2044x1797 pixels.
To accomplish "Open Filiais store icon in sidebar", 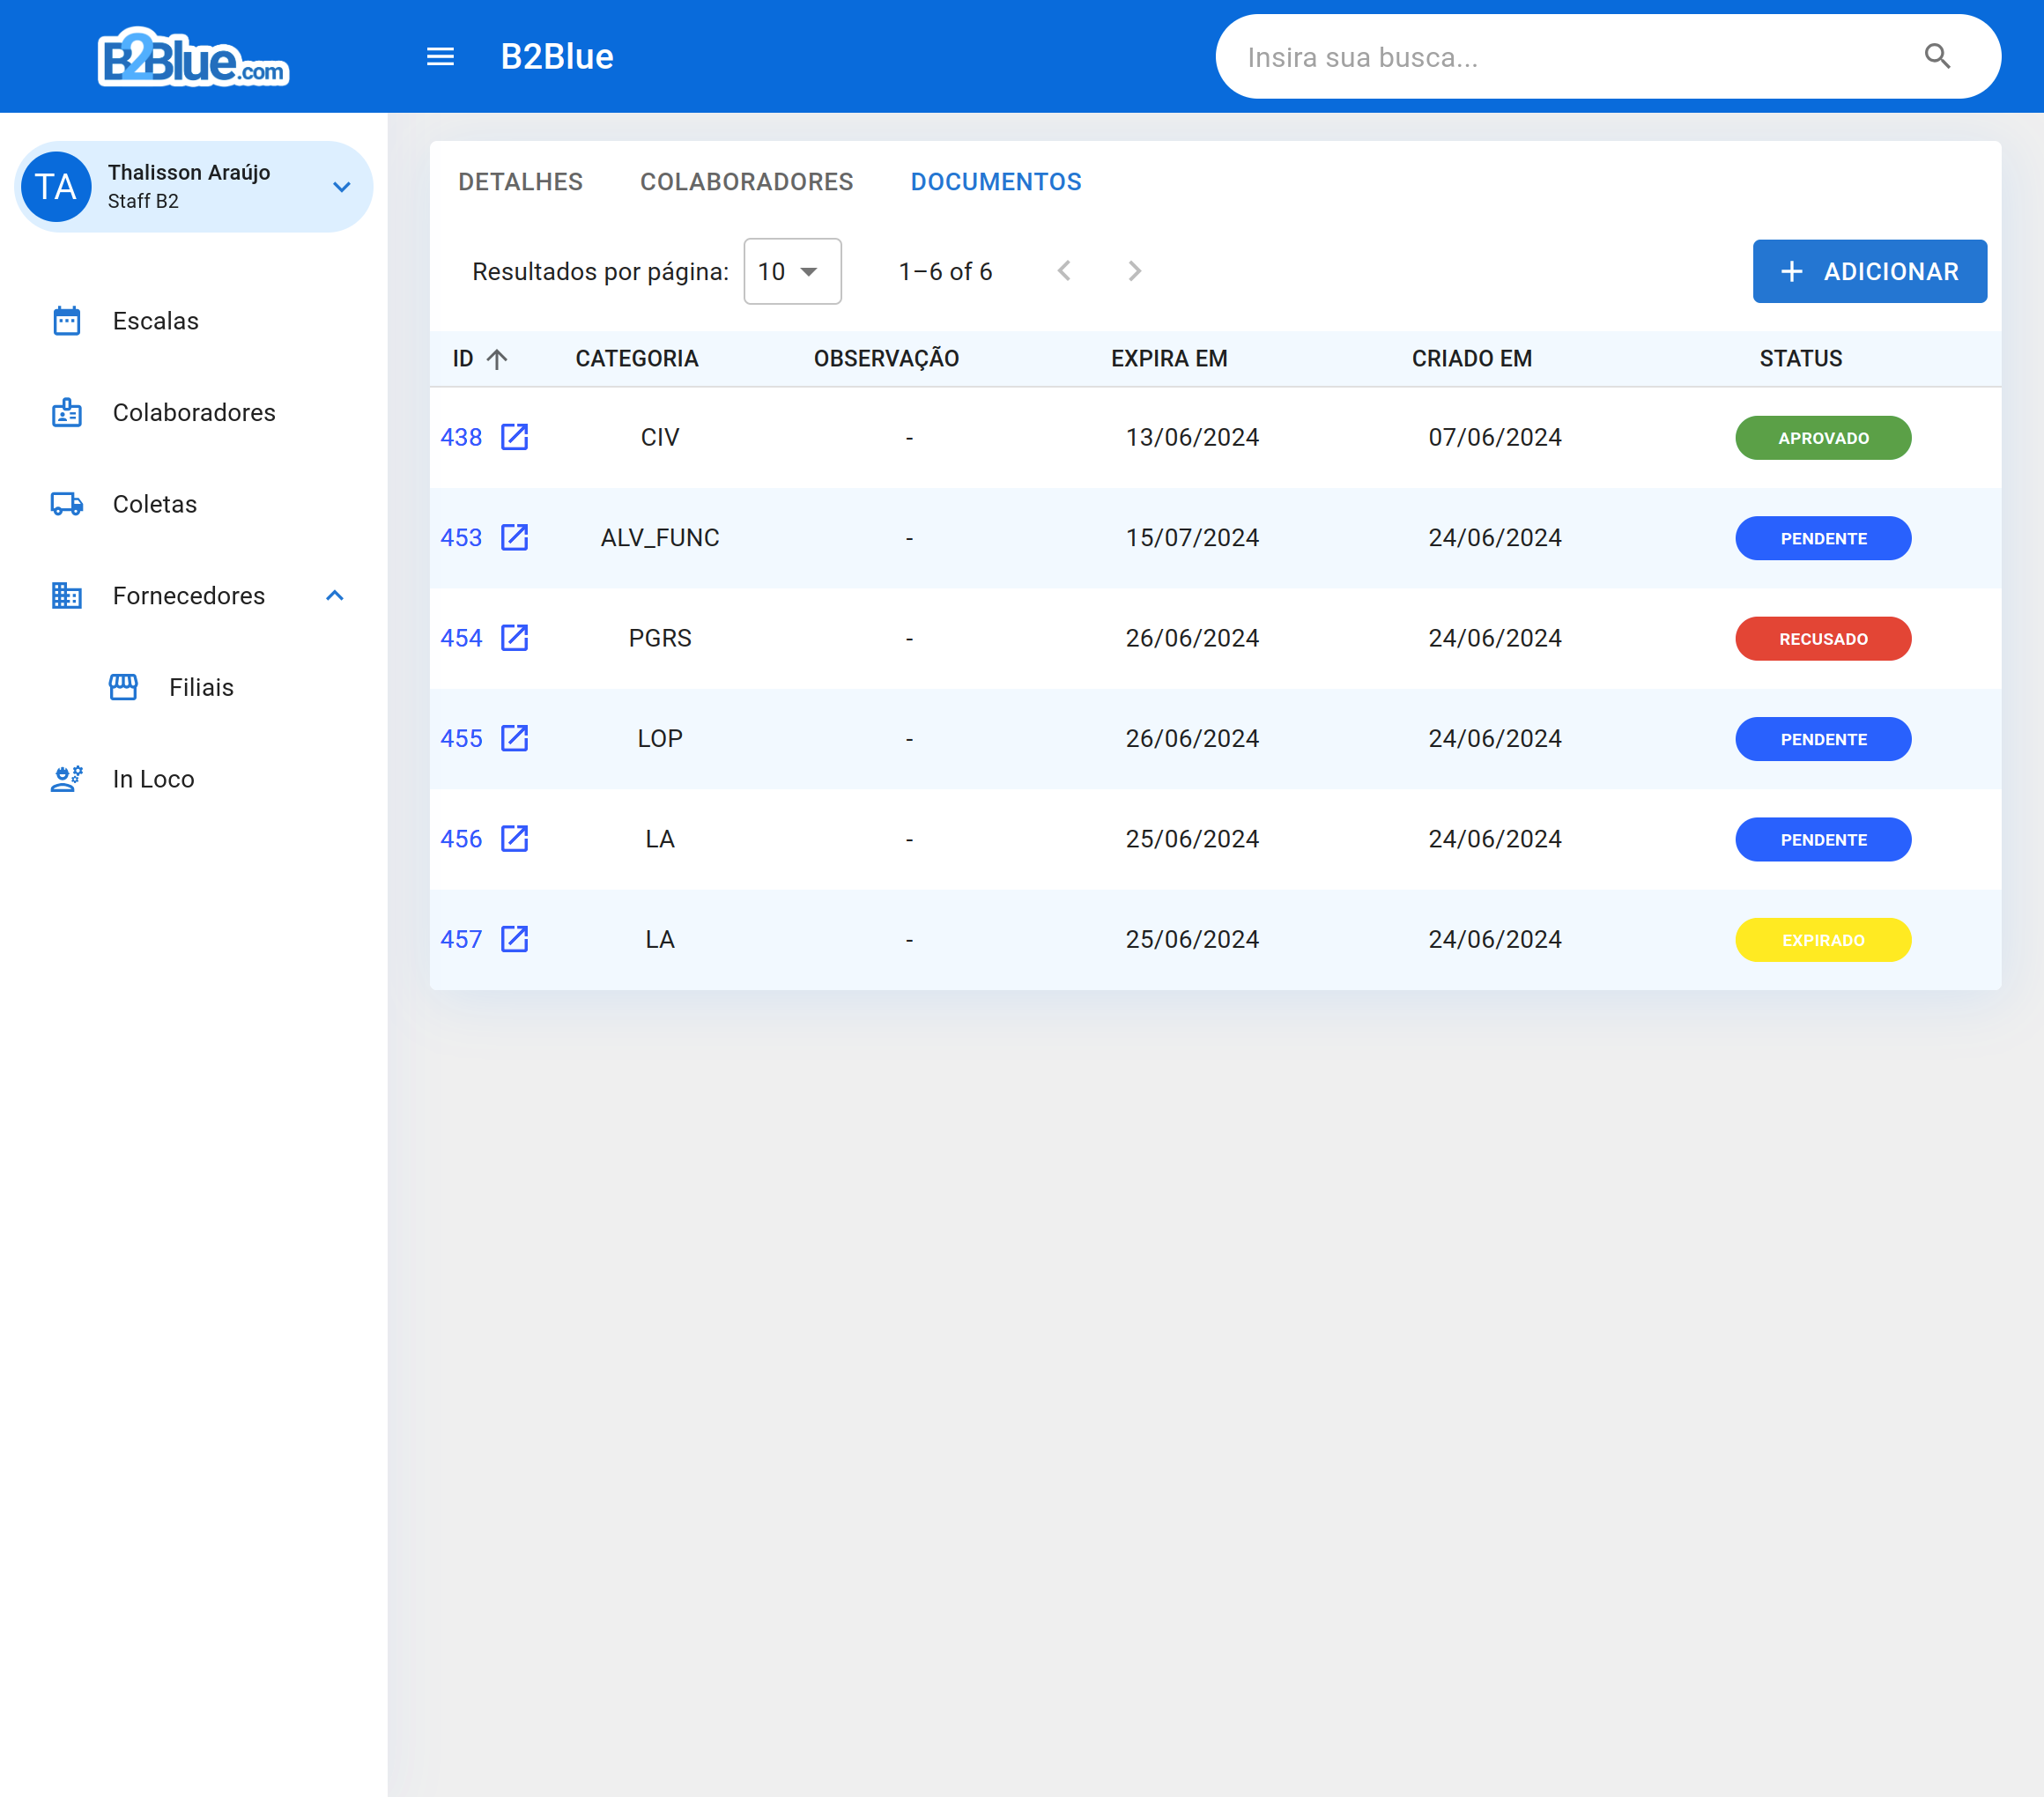I will (x=123, y=687).
